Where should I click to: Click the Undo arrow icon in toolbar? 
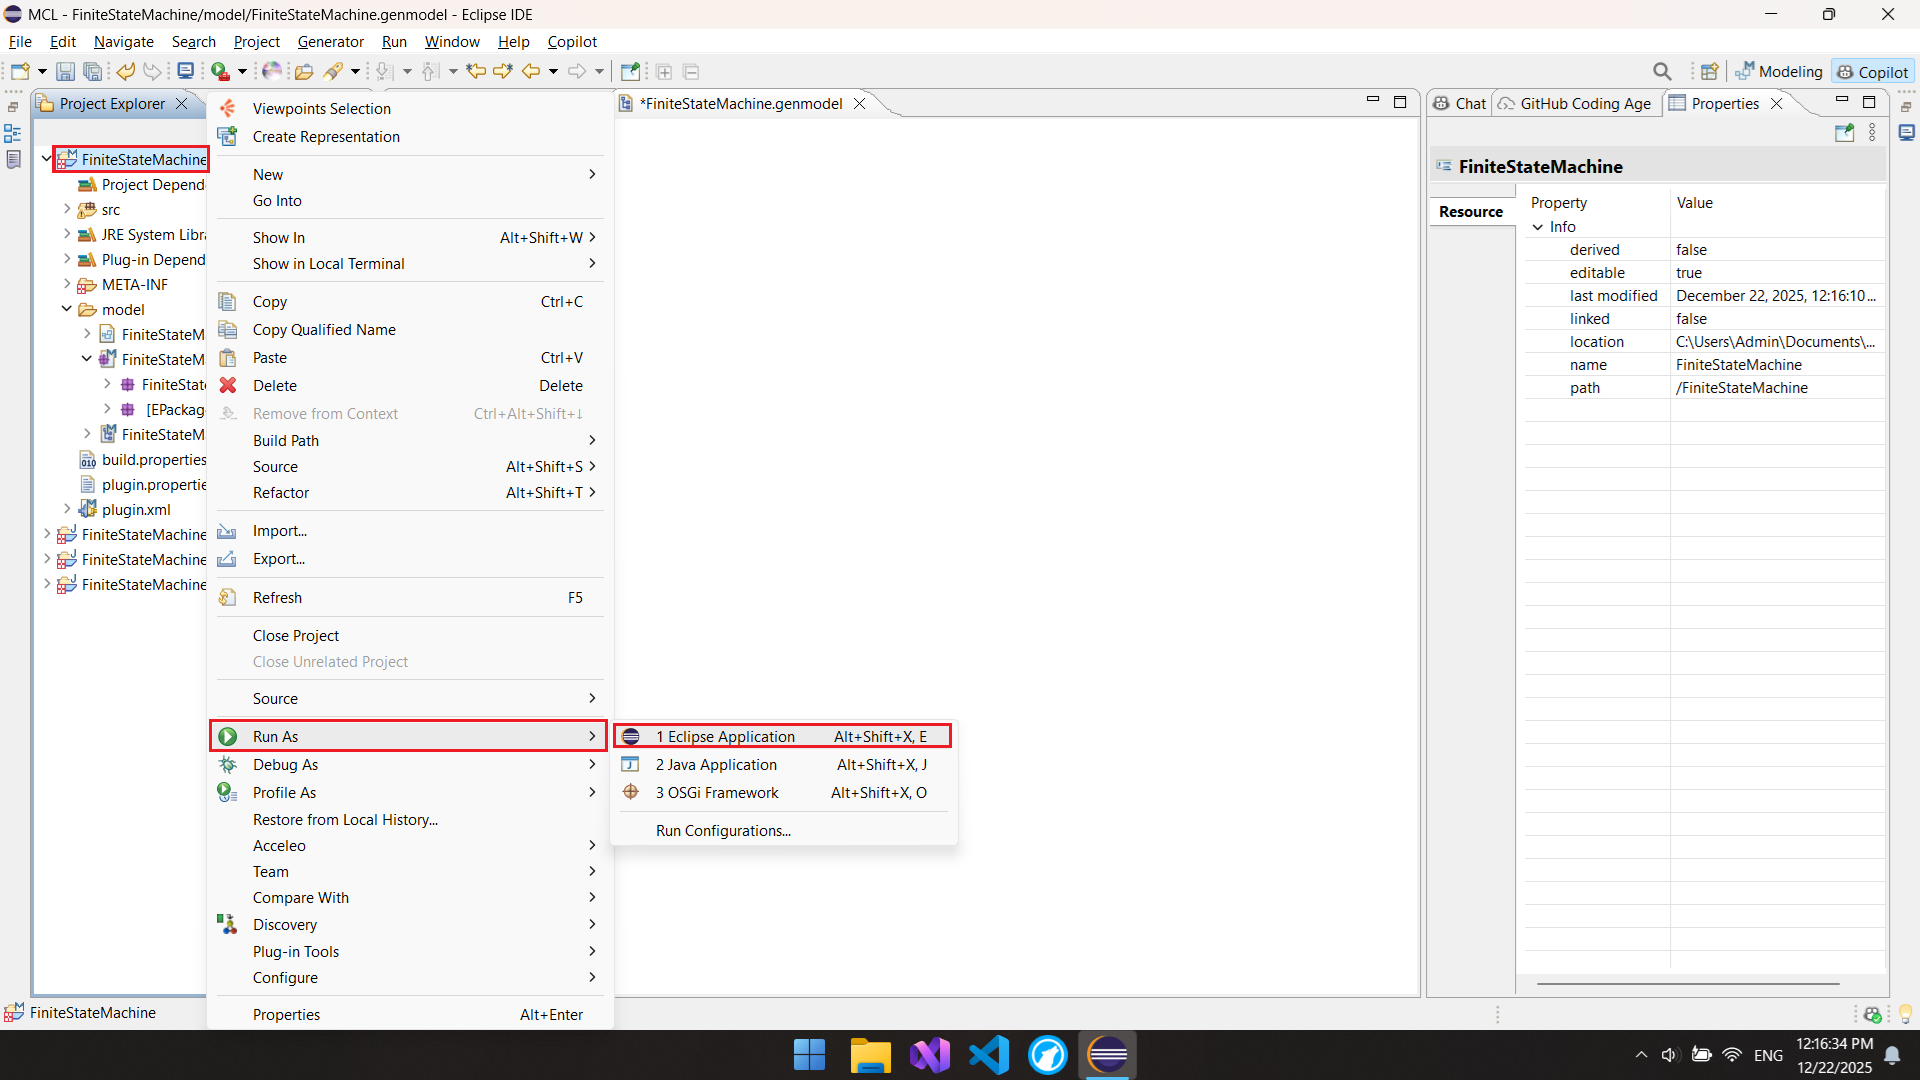[126, 72]
